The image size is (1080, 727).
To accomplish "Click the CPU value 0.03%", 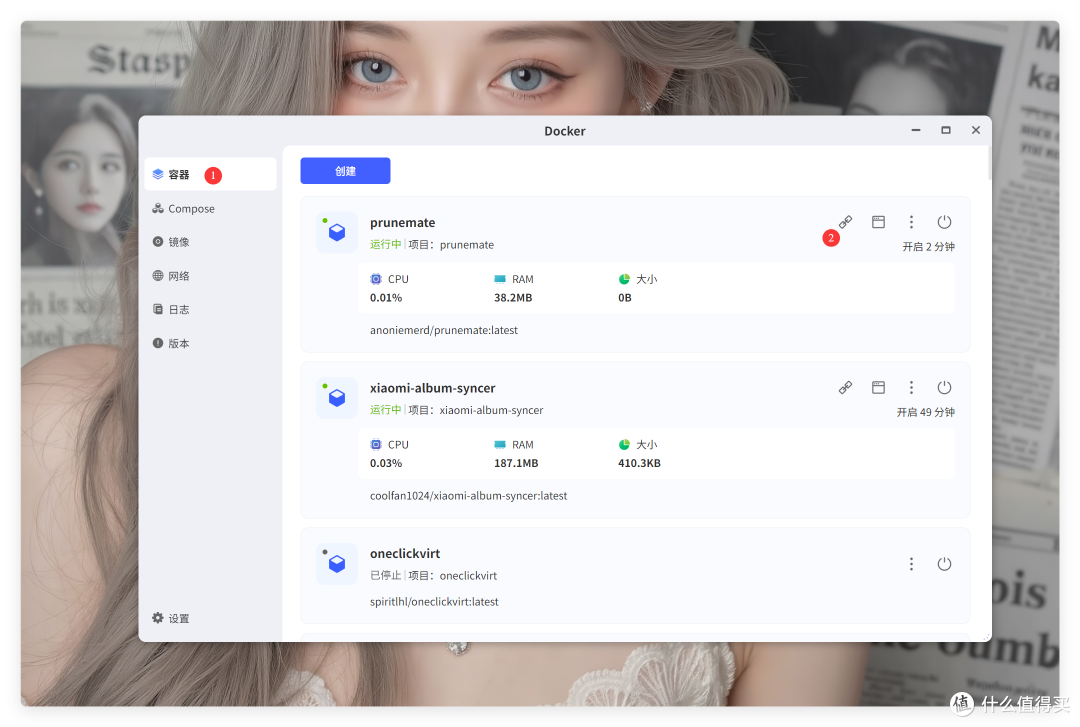I will pyautogui.click(x=386, y=463).
